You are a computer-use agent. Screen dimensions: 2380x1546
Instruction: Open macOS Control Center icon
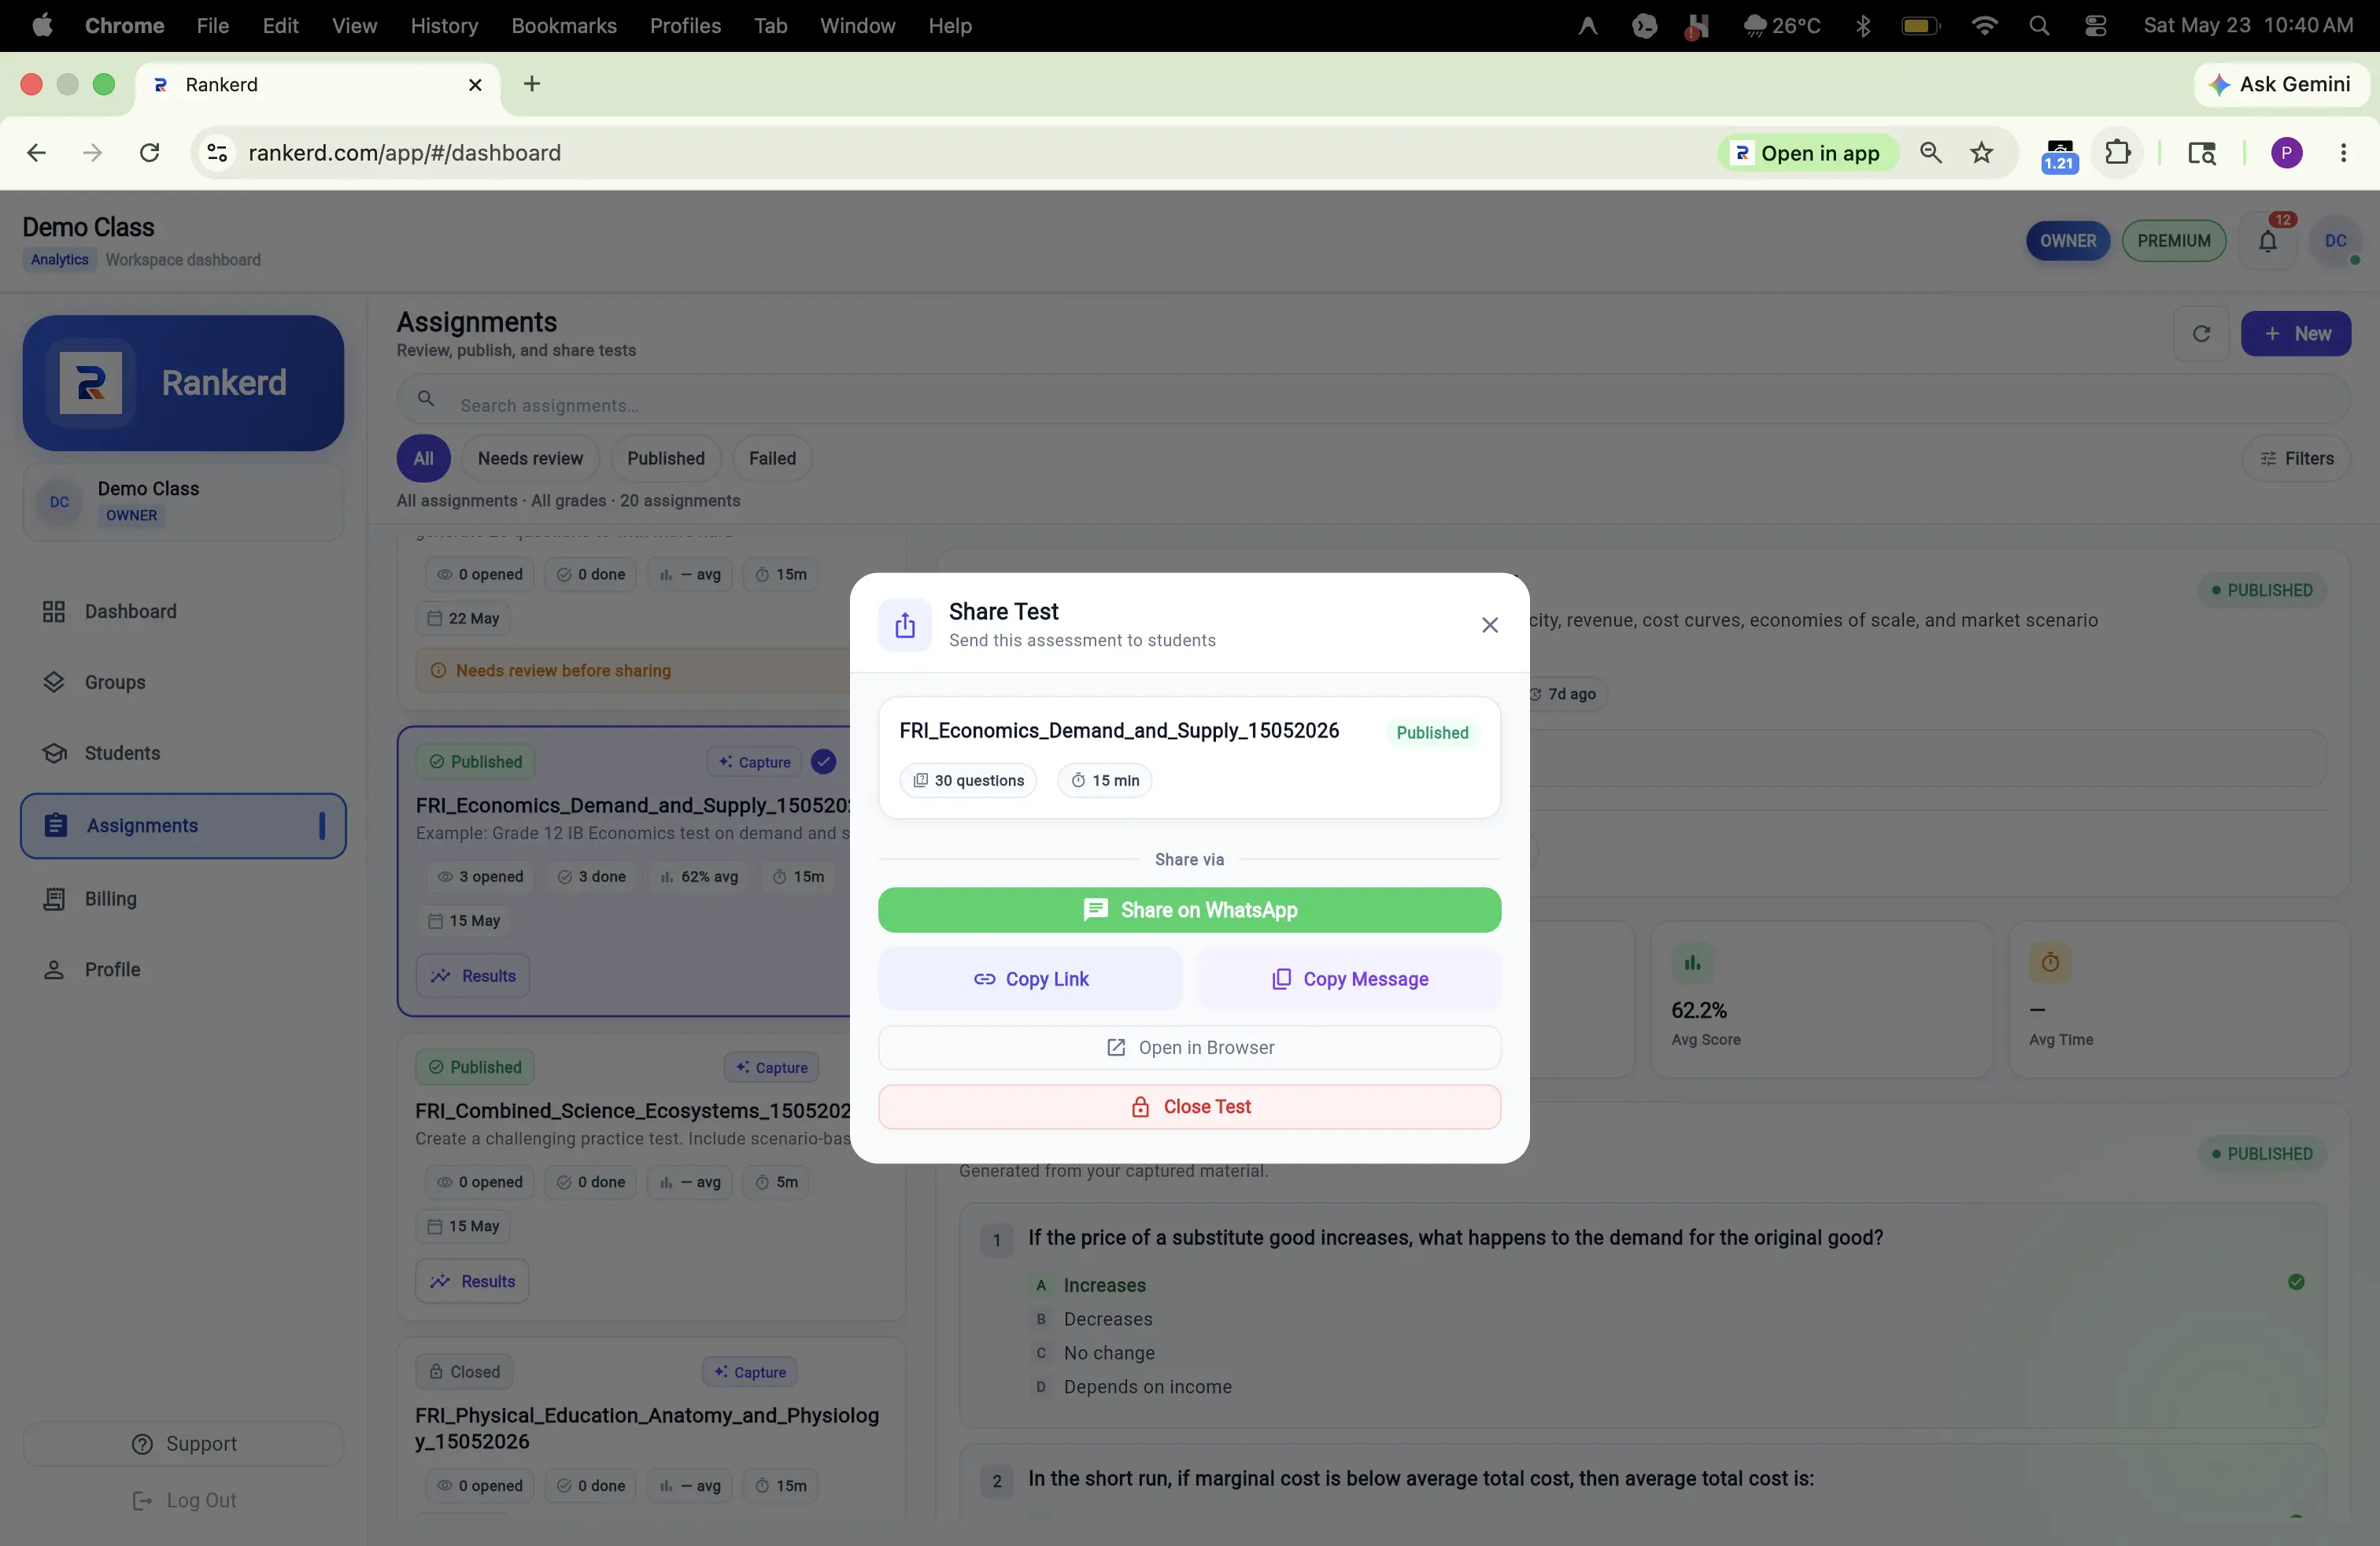(2095, 26)
